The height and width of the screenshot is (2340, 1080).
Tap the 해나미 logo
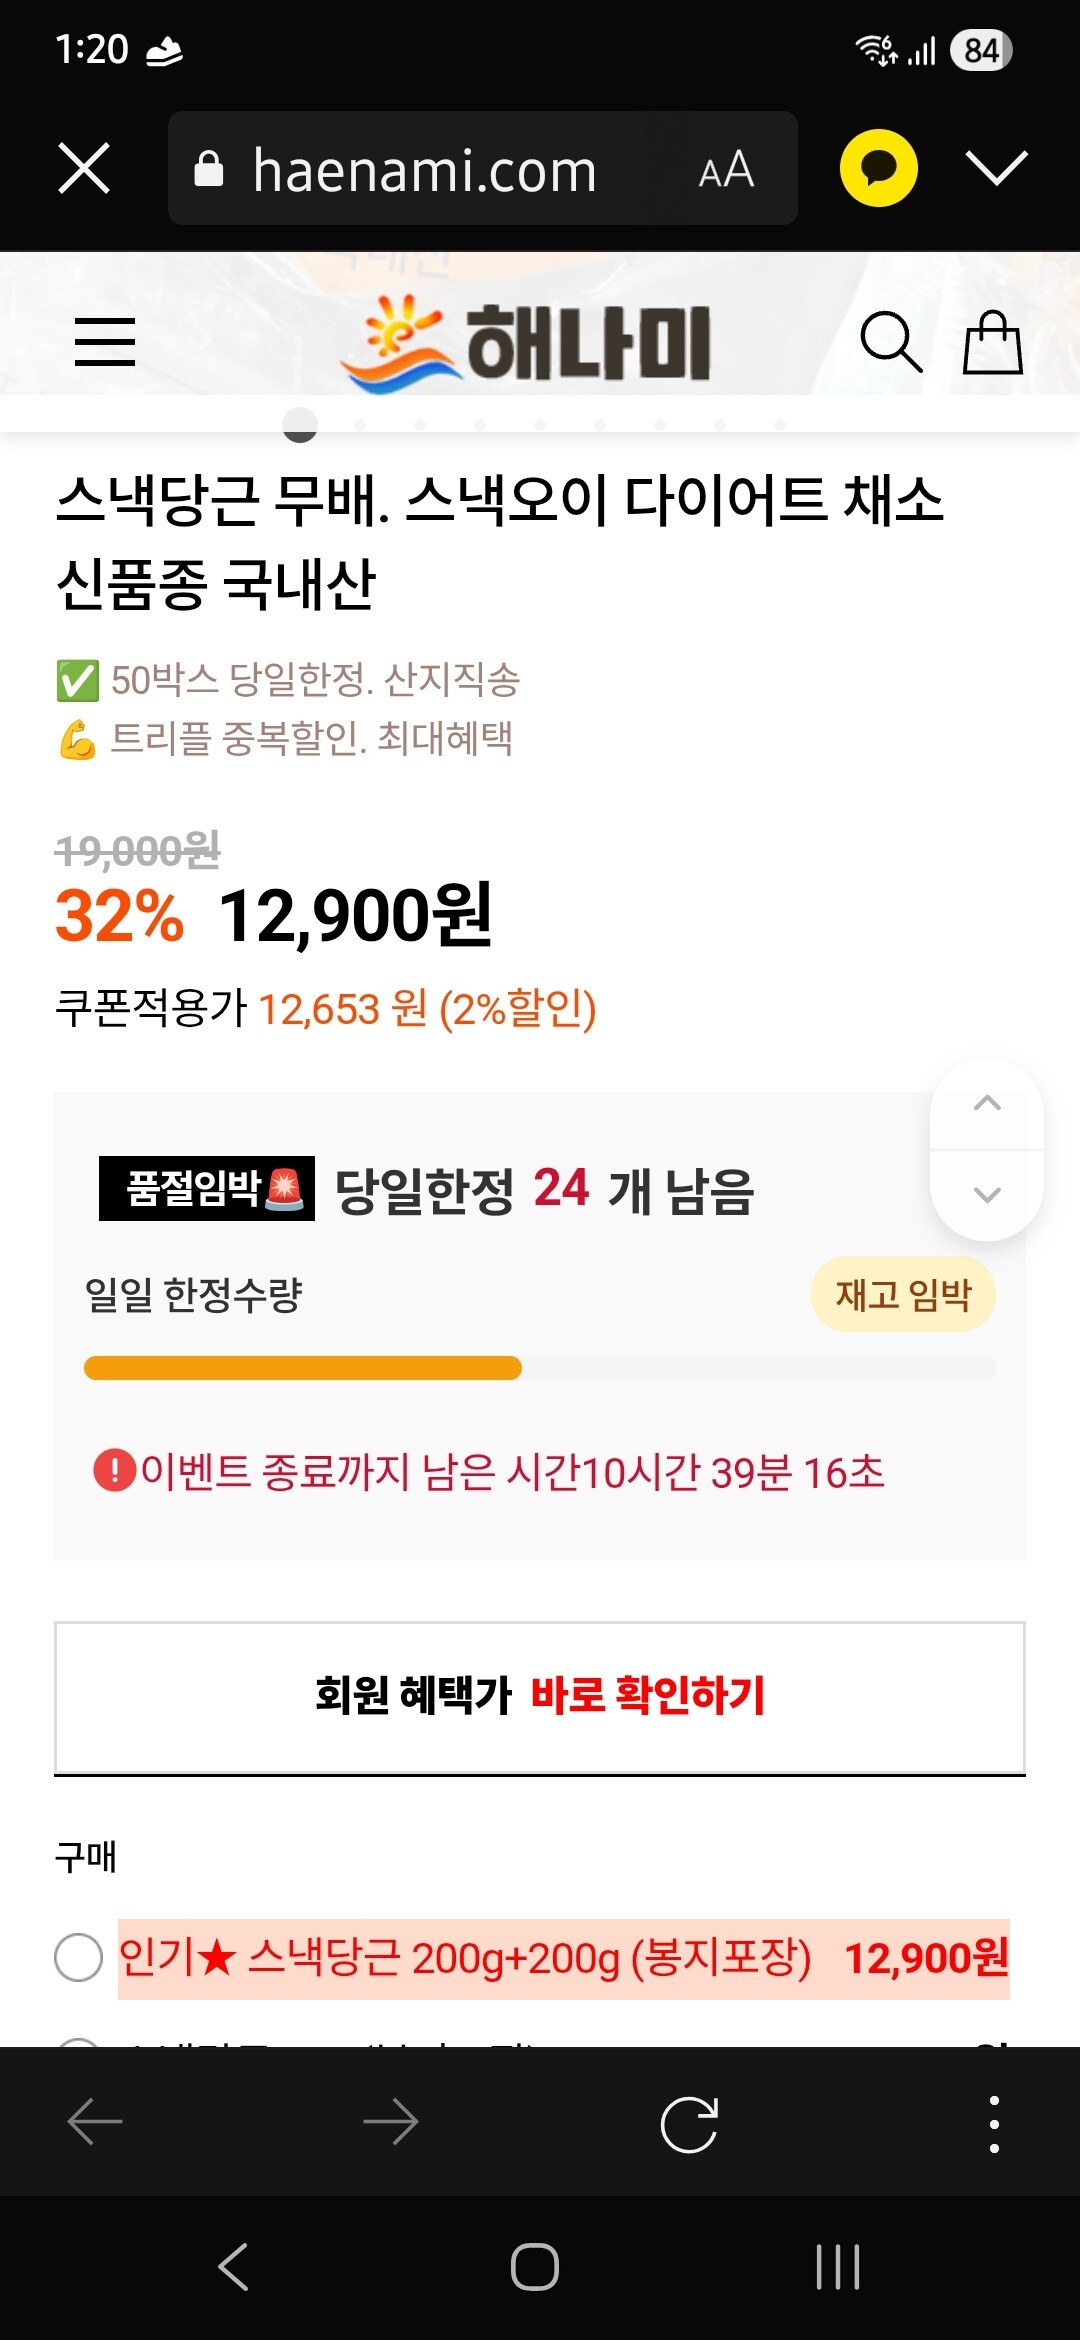(527, 342)
